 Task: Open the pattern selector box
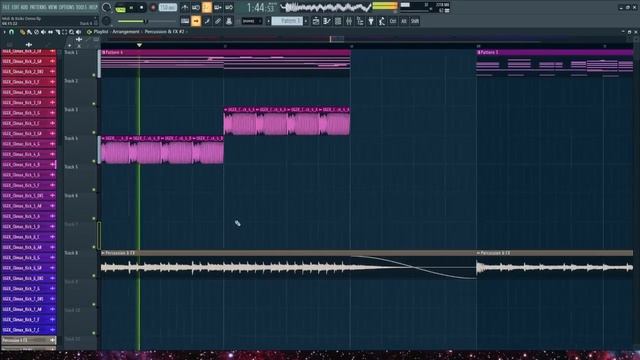[x=287, y=21]
